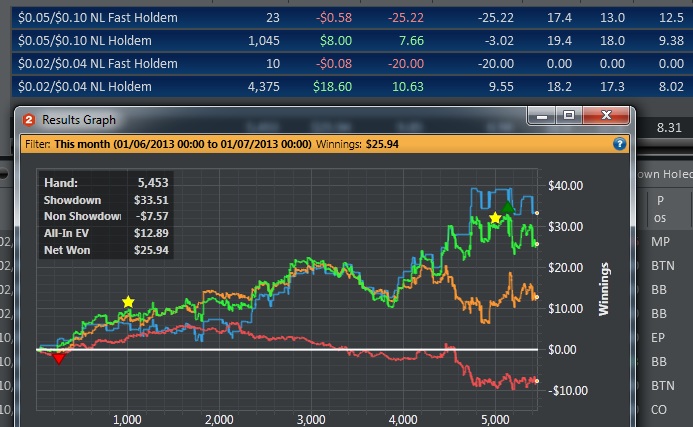Viewport: 693px width, 427px height.
Task: Click the $40.00 axis label
Action: (x=565, y=186)
